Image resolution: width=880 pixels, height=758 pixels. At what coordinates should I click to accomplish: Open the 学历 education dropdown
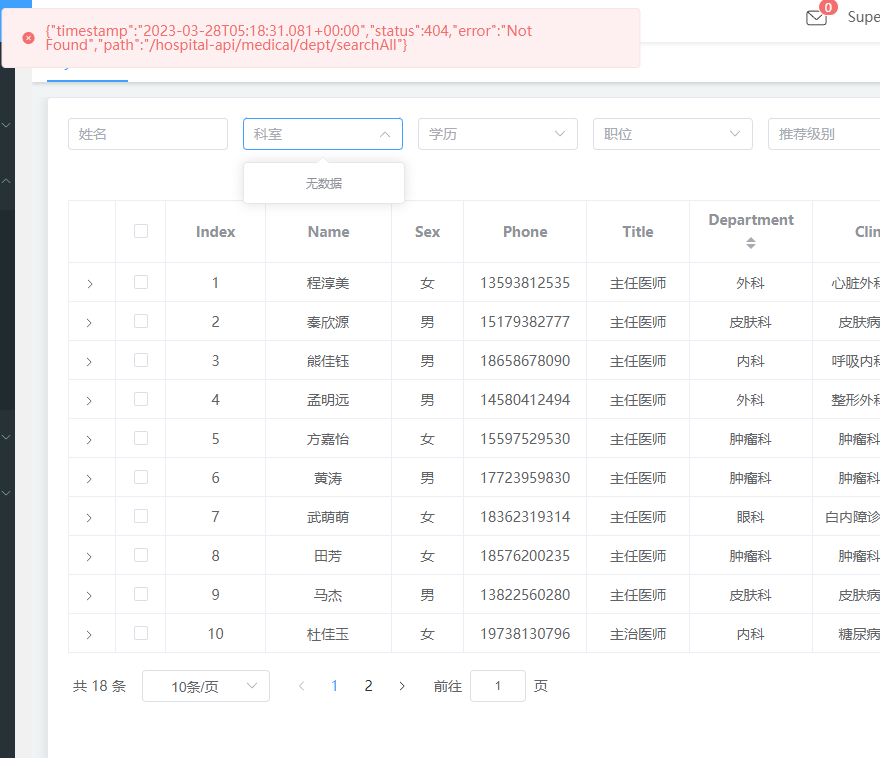[498, 134]
